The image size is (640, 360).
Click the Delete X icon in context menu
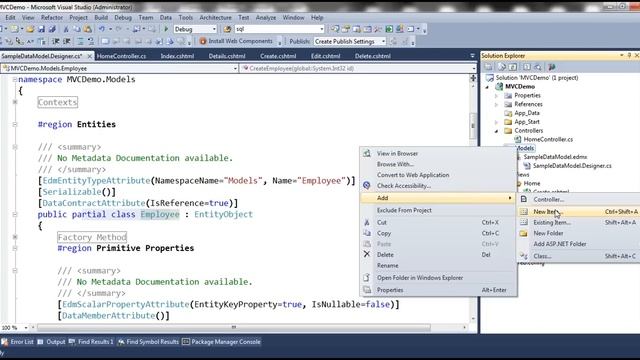367,254
